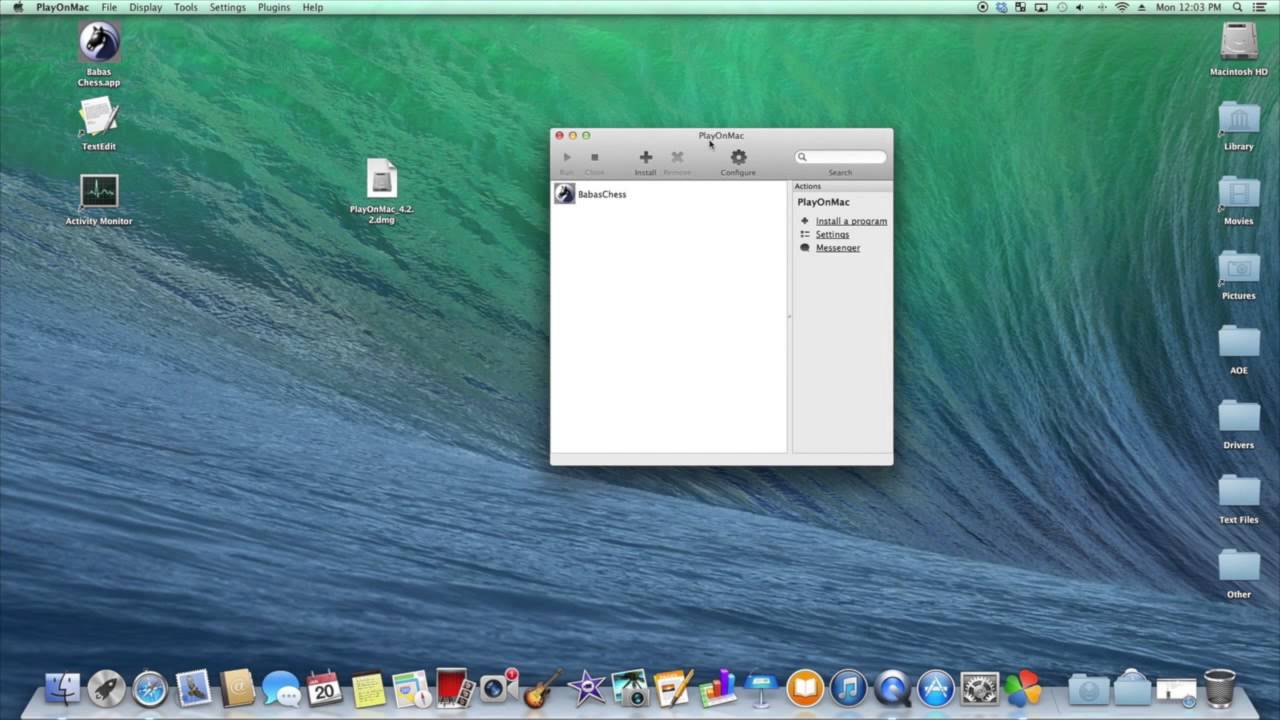Image resolution: width=1280 pixels, height=720 pixels.
Task: Open iBooks in the Dock
Action: (805, 689)
